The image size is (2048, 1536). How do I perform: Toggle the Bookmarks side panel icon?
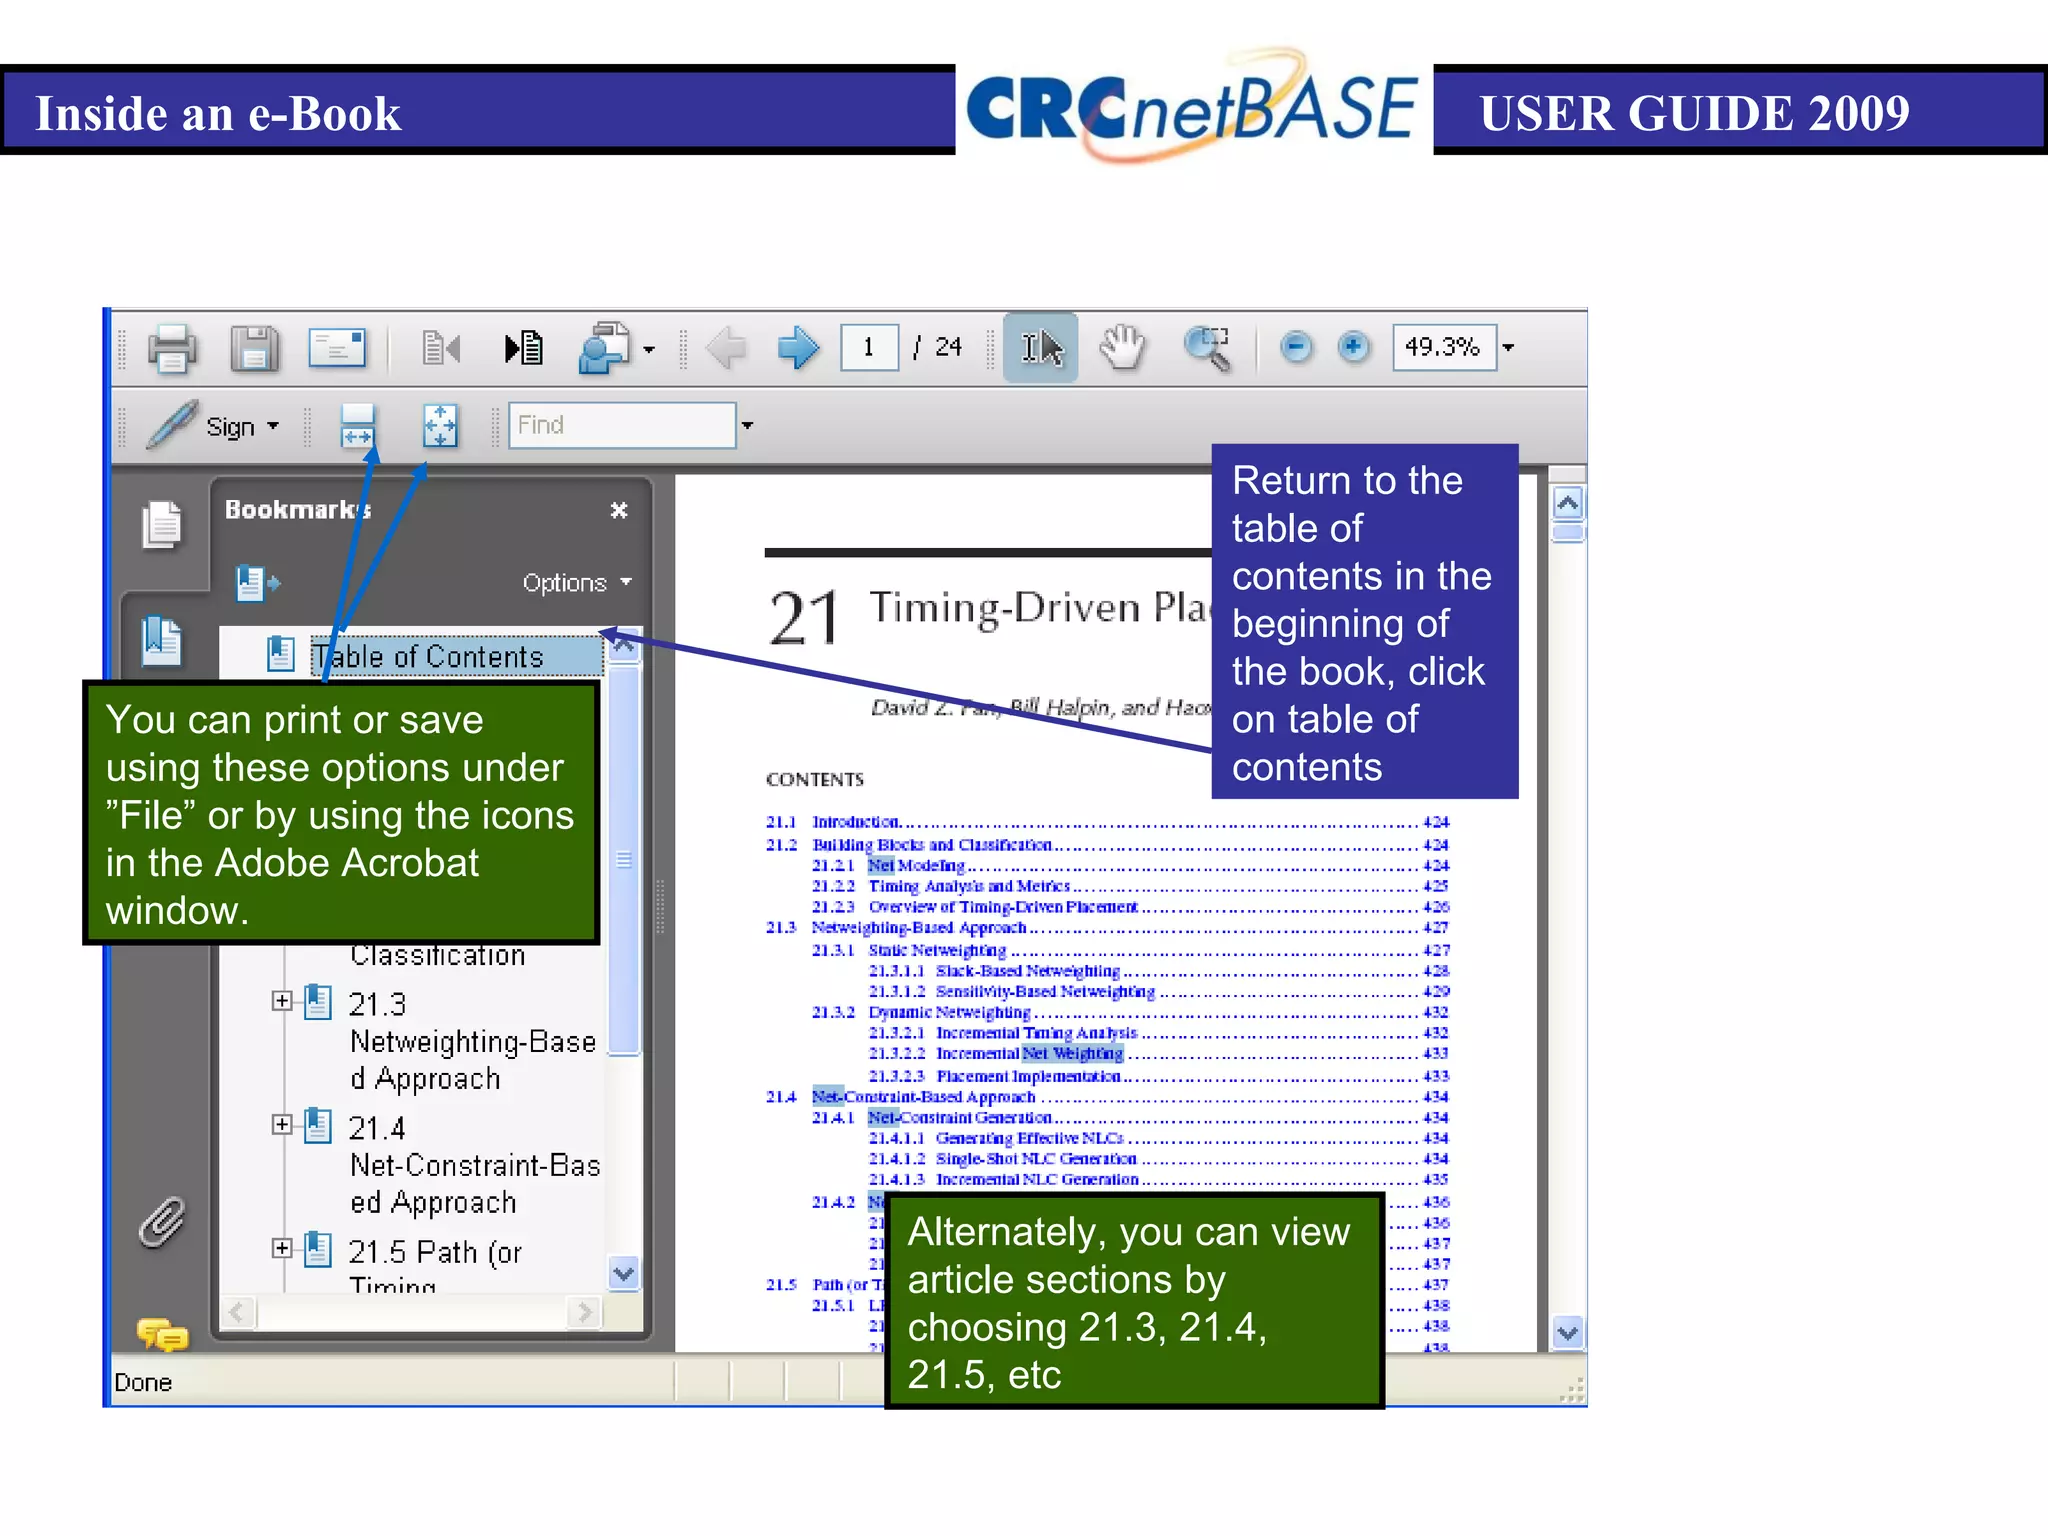(162, 641)
